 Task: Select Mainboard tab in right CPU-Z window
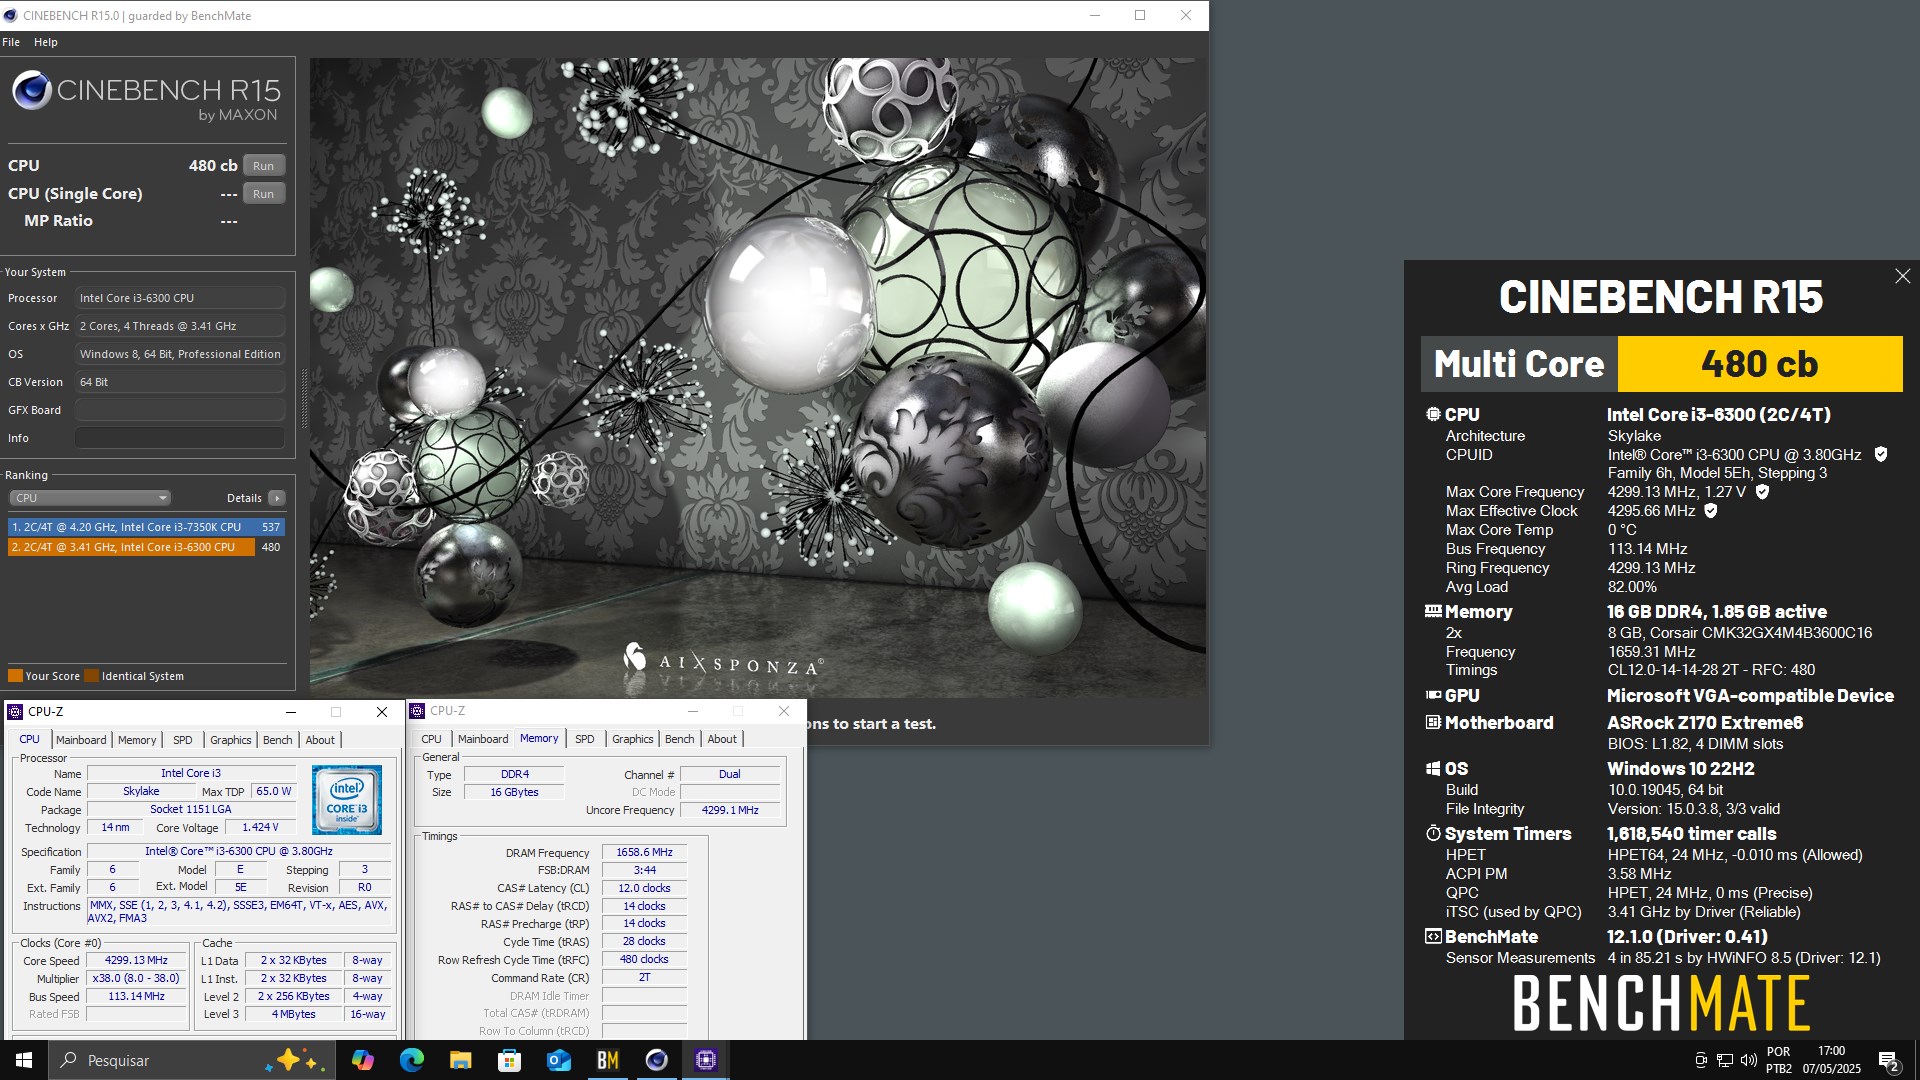(483, 739)
